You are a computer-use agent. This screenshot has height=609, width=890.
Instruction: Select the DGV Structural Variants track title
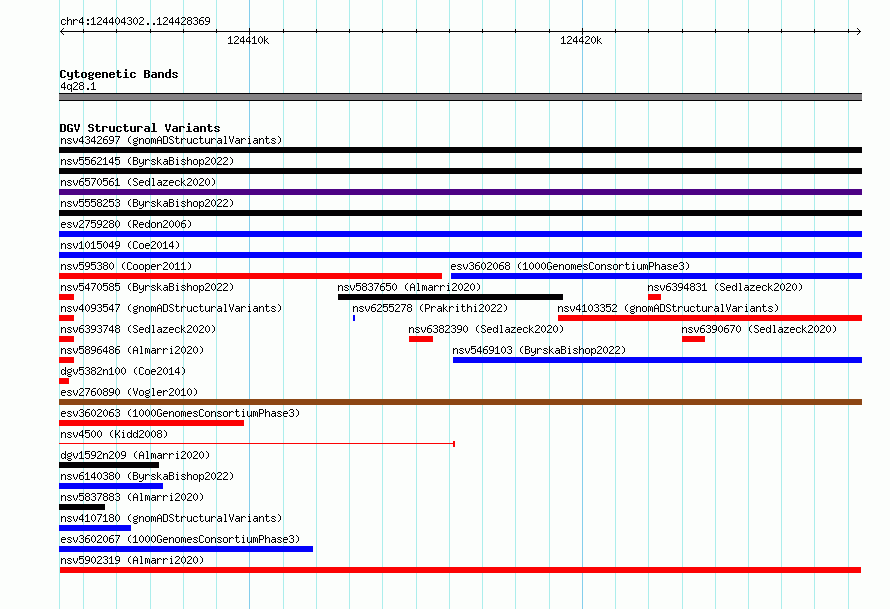click(140, 128)
